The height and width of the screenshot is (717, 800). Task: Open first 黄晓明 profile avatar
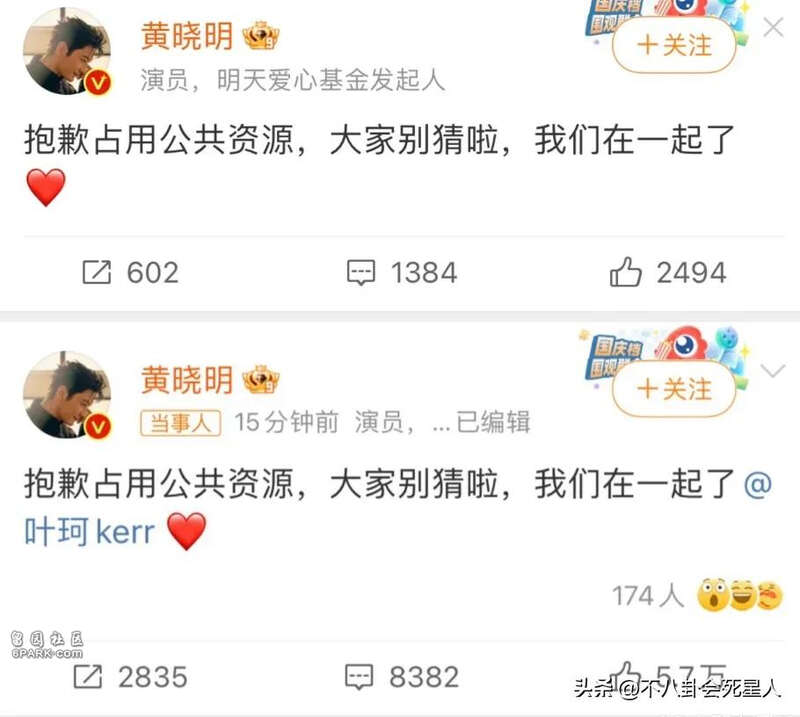coord(67,52)
